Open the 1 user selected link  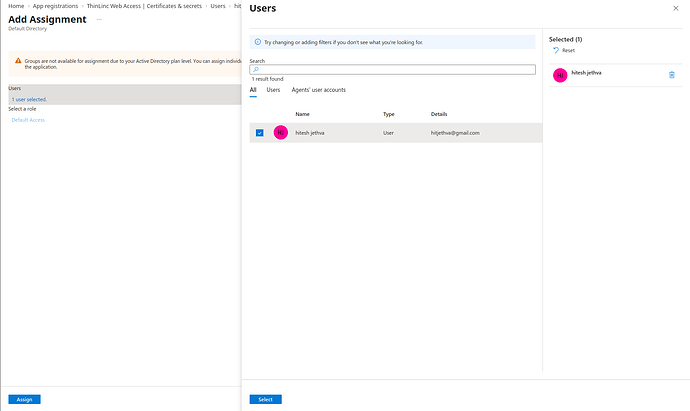pos(29,99)
